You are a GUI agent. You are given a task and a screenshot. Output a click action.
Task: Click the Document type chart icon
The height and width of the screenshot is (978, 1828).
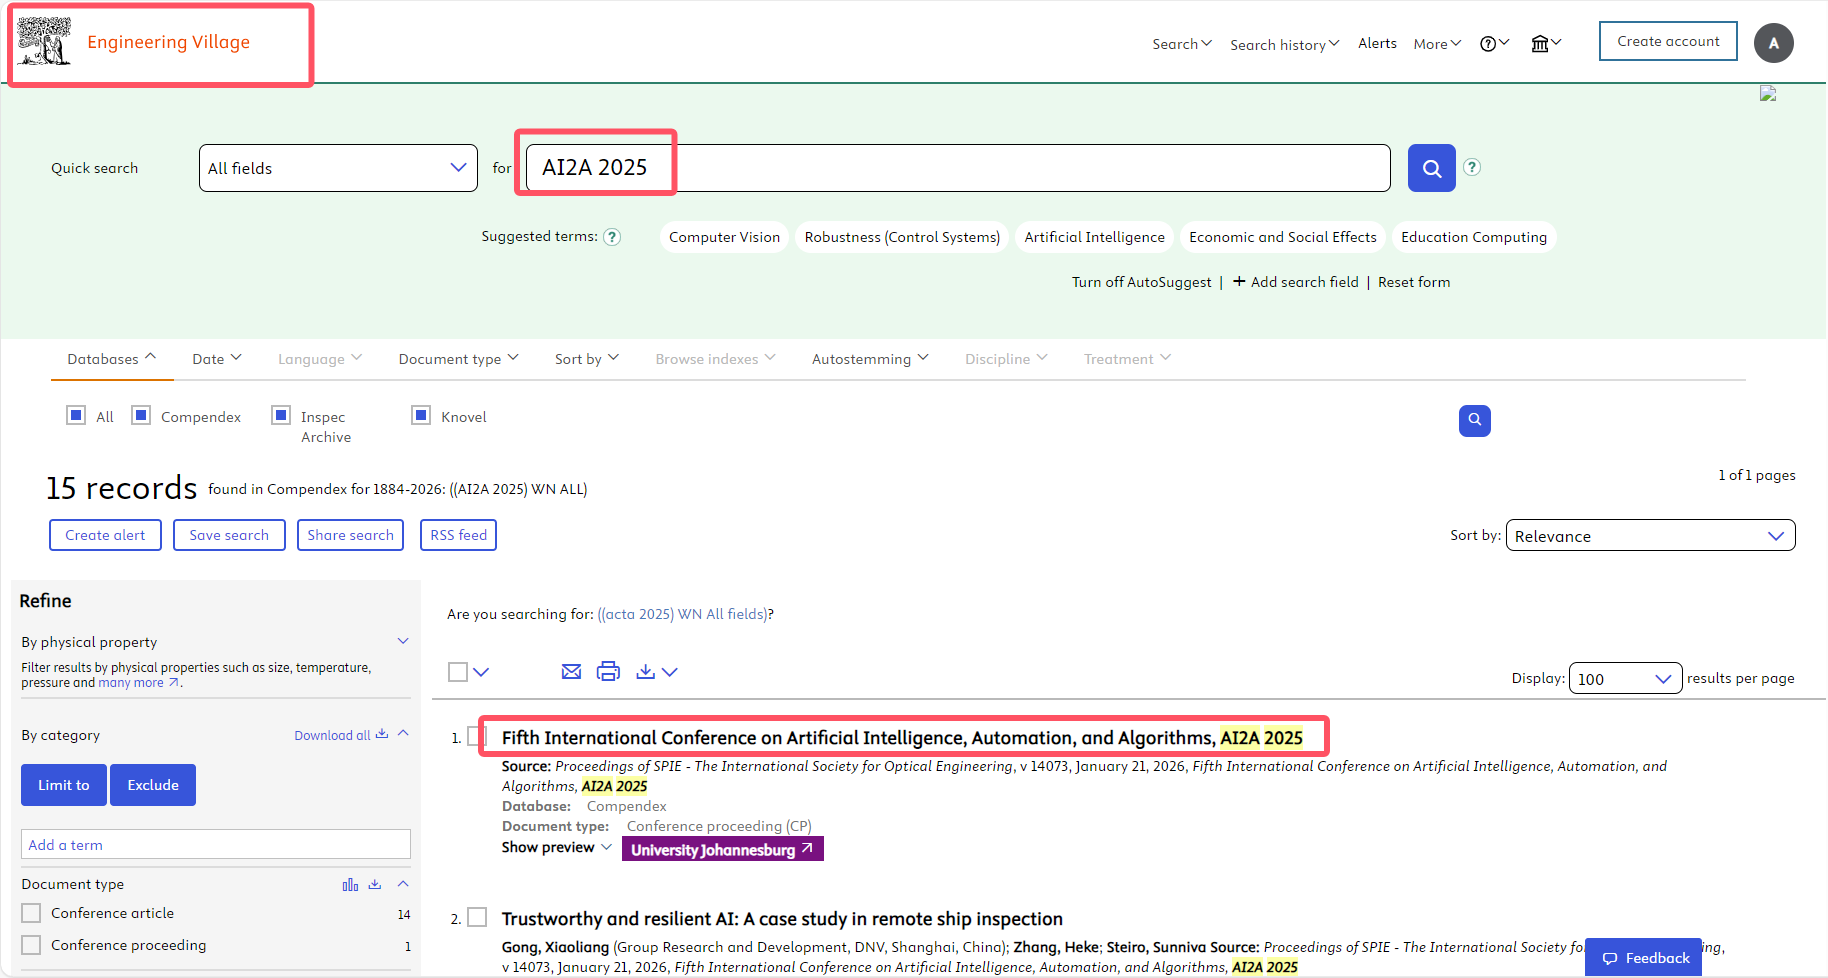[350, 885]
